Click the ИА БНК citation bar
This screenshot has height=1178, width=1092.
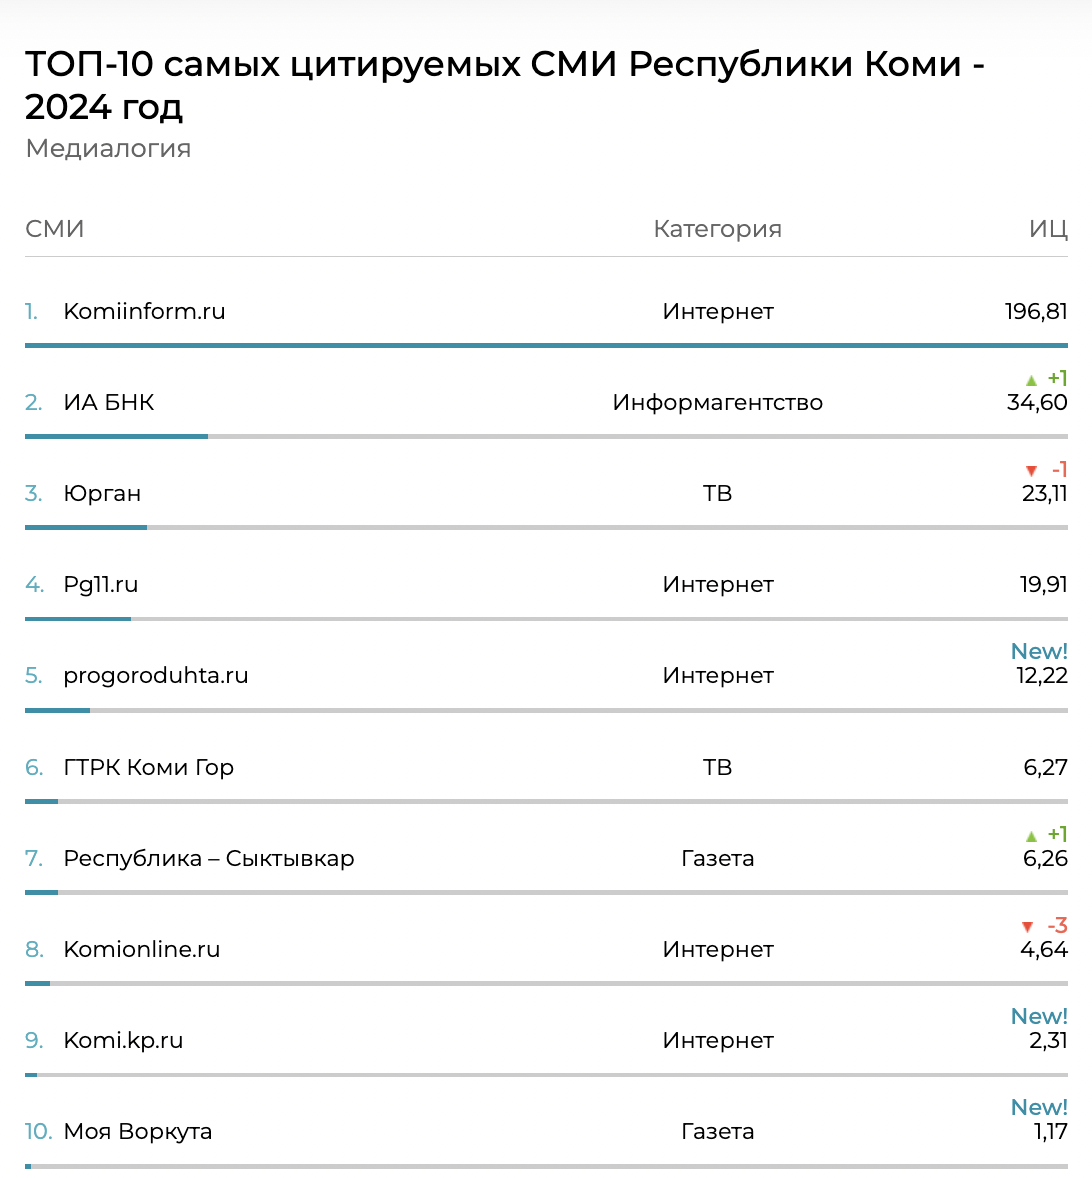click(116, 437)
